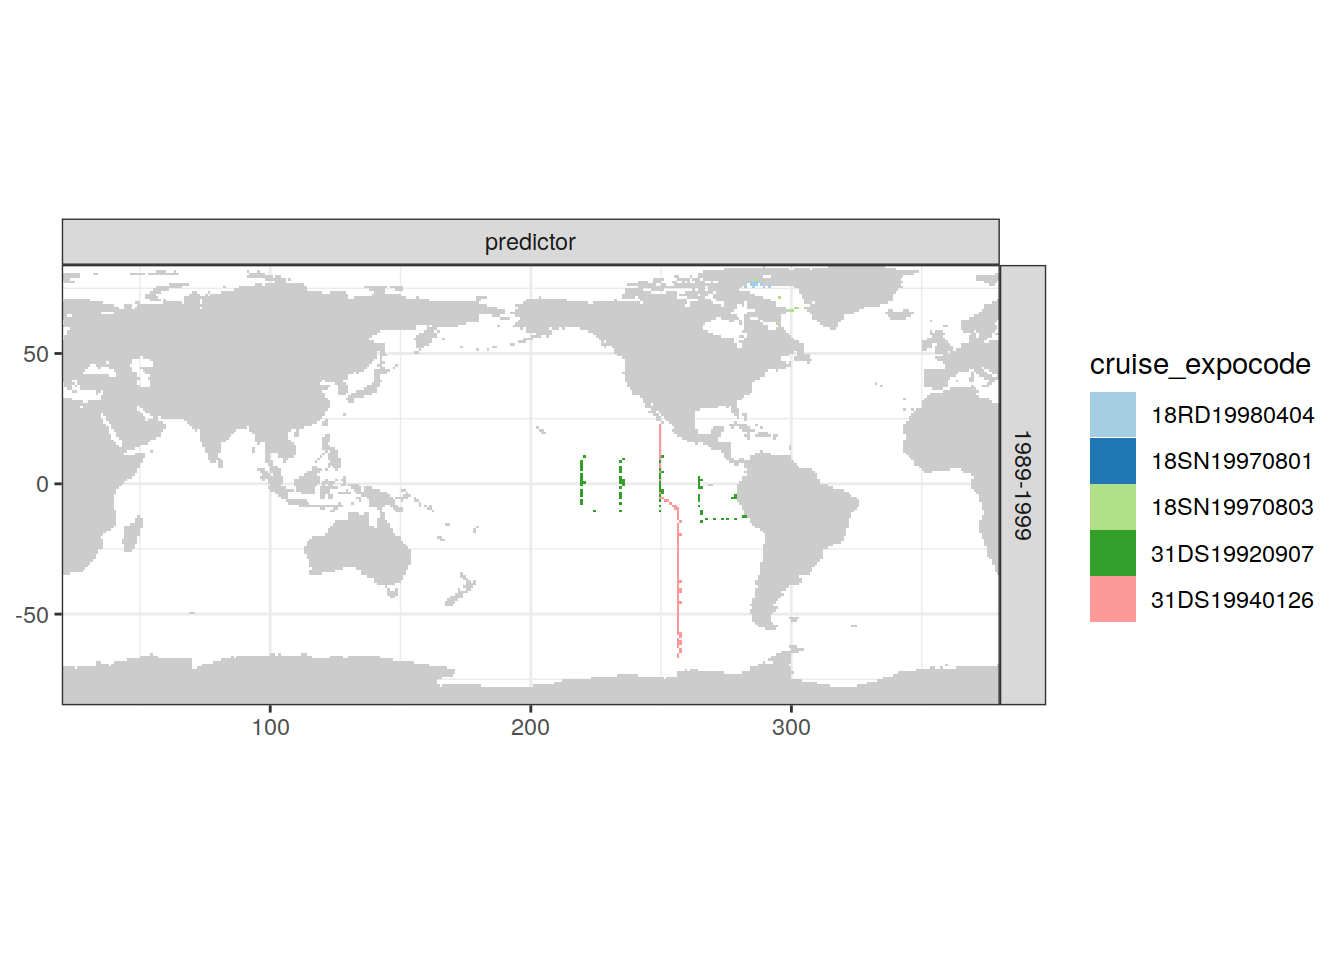Select the 'predictor' facet strip header
1344x960 pixels.
coord(530,242)
